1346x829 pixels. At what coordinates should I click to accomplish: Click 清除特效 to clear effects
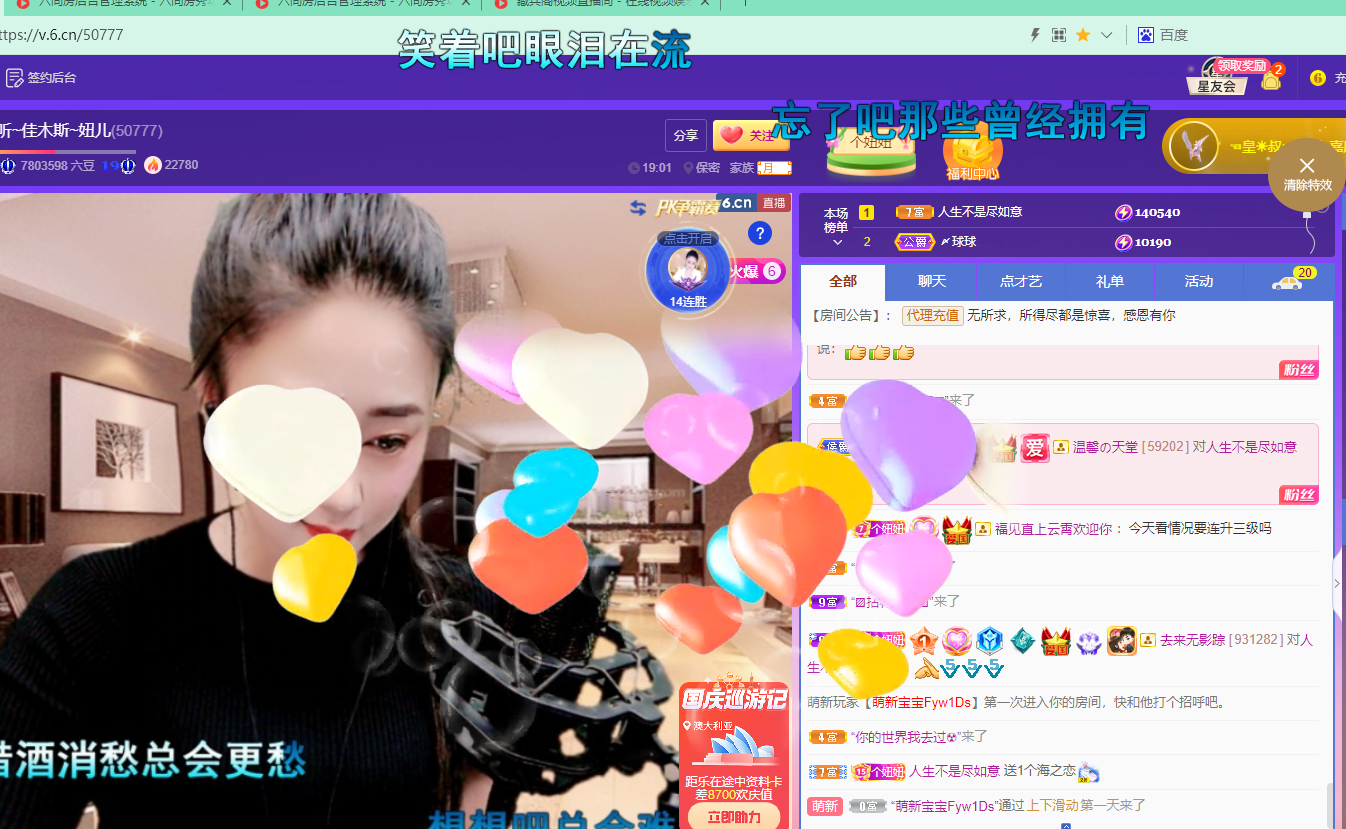1307,174
